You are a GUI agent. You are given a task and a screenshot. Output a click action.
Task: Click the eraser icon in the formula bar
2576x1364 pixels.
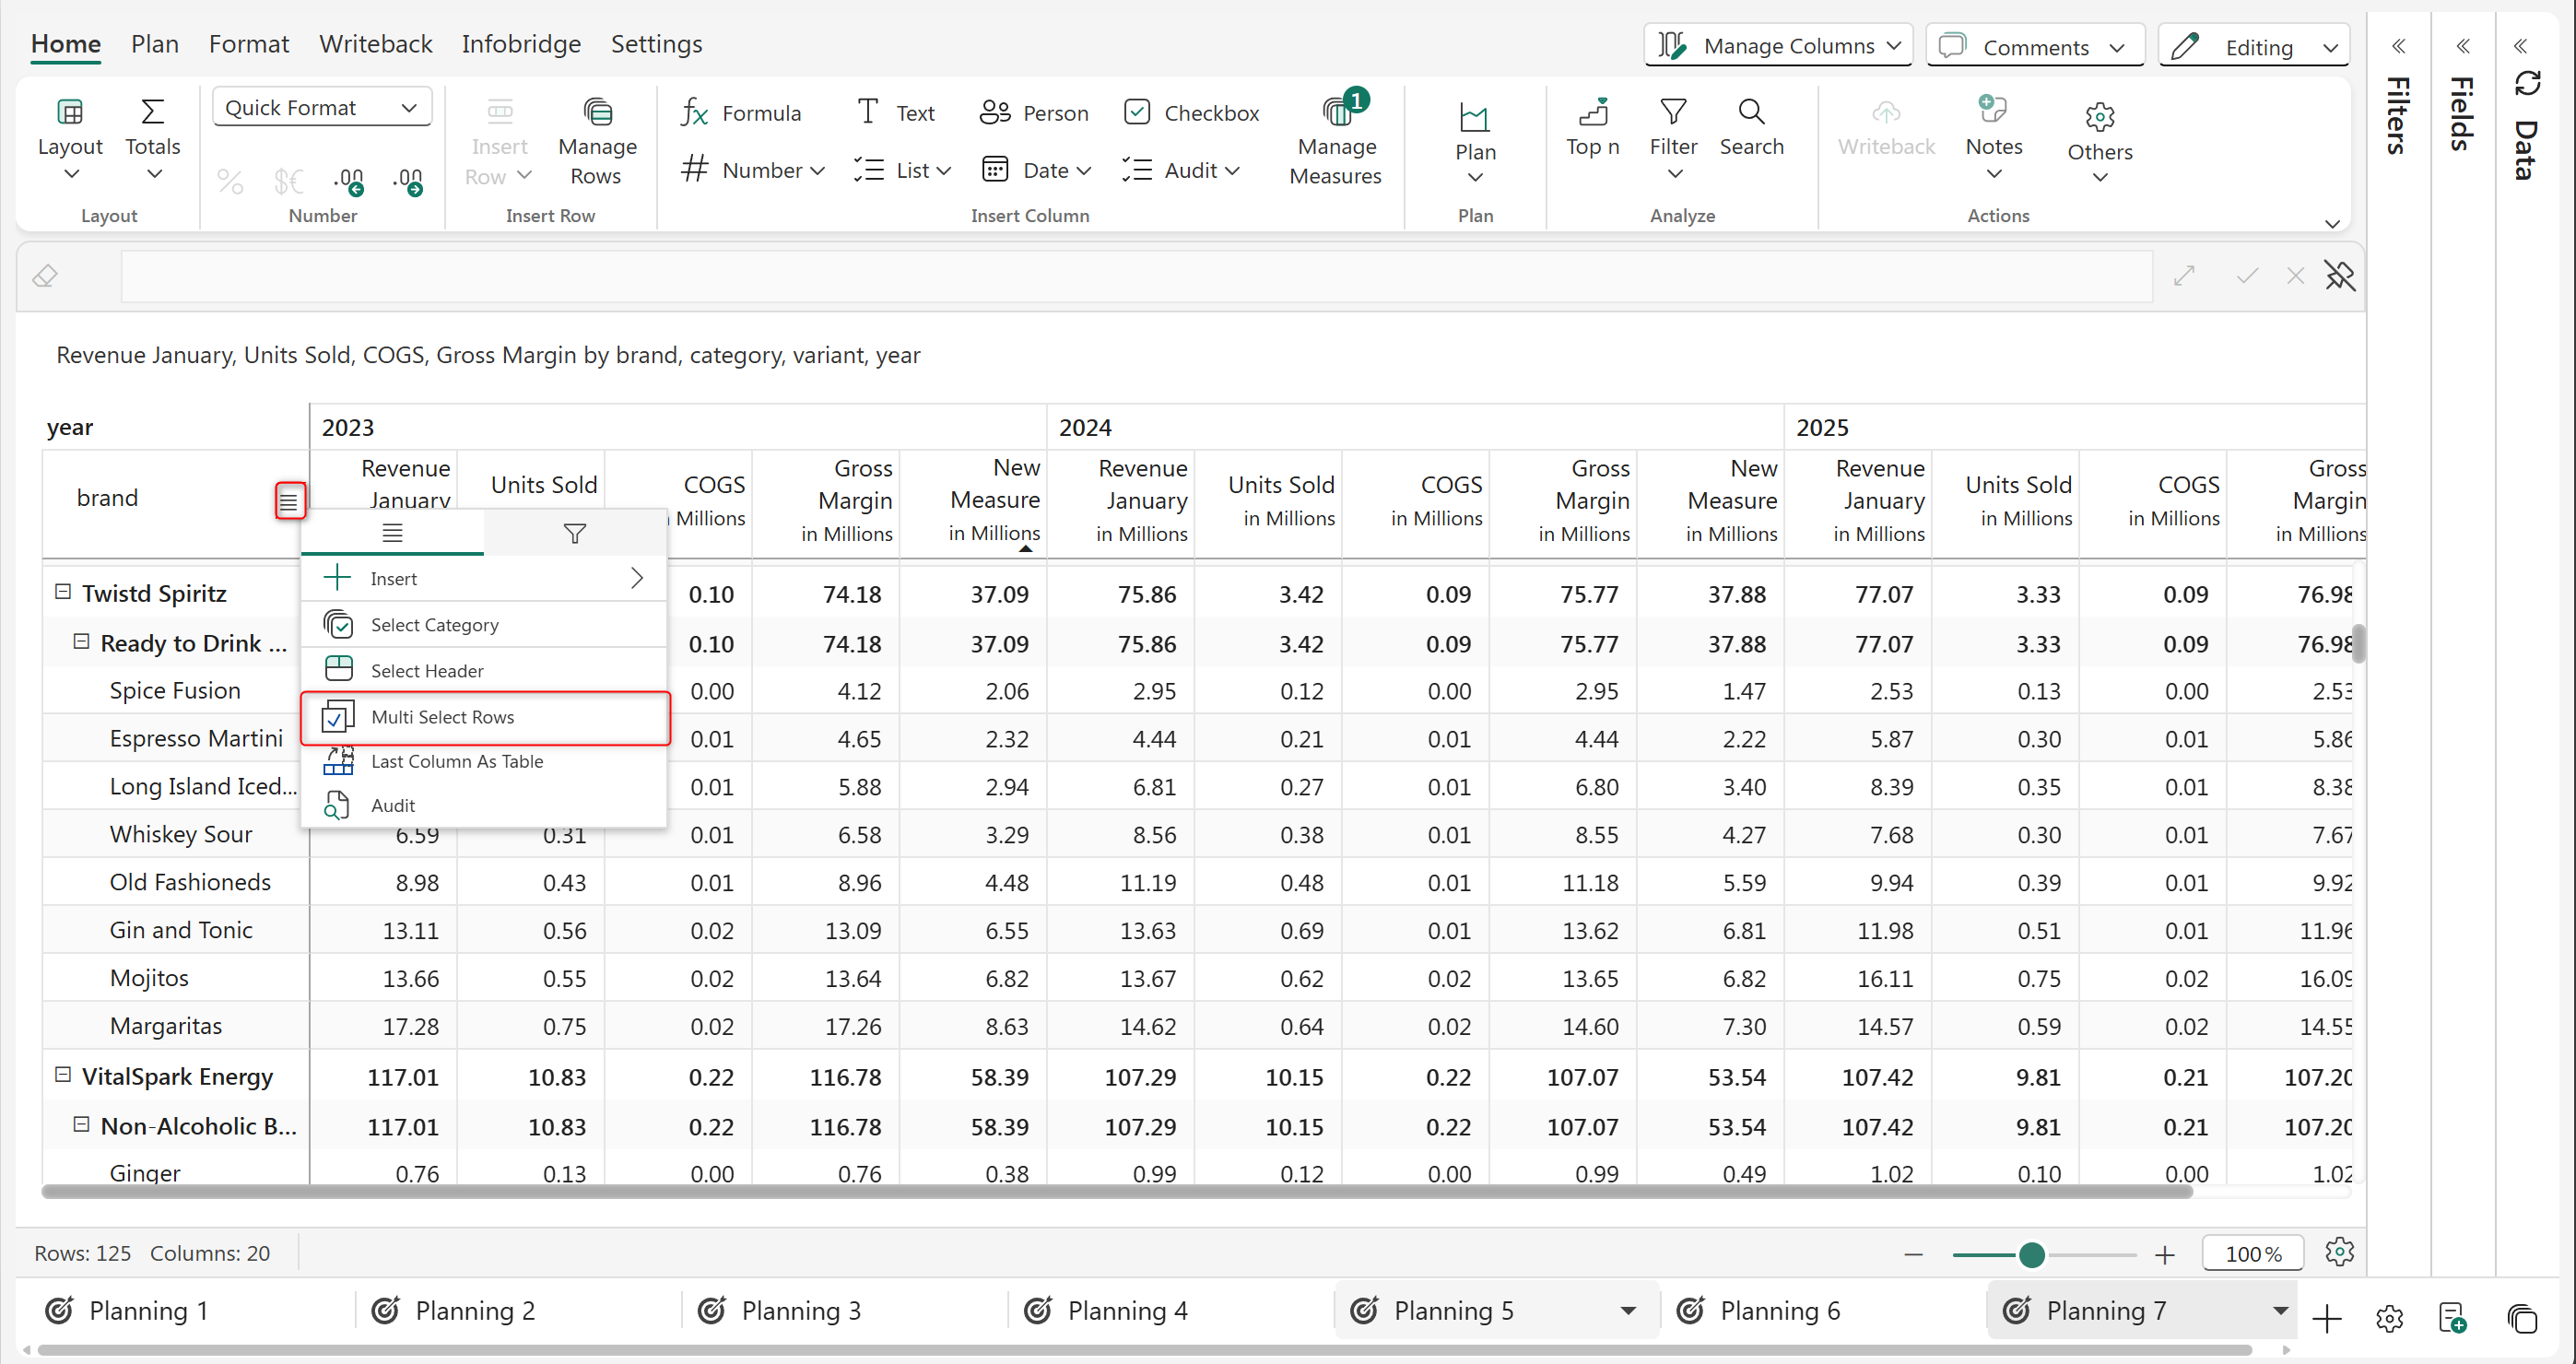[x=45, y=276]
